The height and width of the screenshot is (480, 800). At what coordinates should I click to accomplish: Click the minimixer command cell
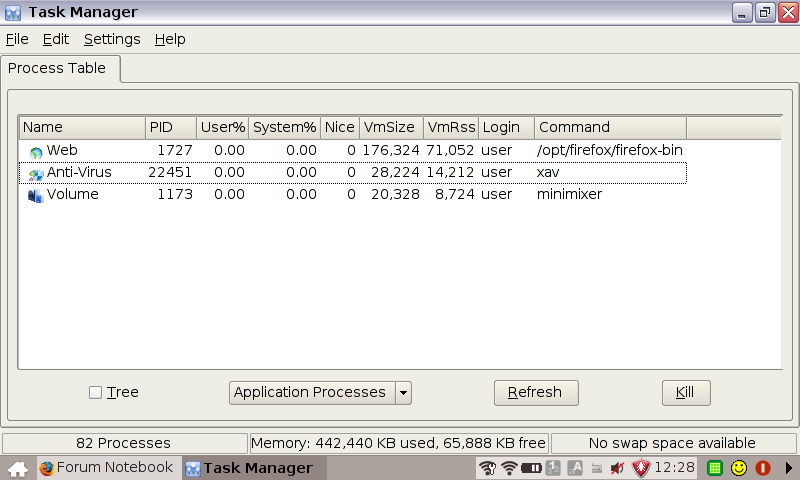(569, 194)
